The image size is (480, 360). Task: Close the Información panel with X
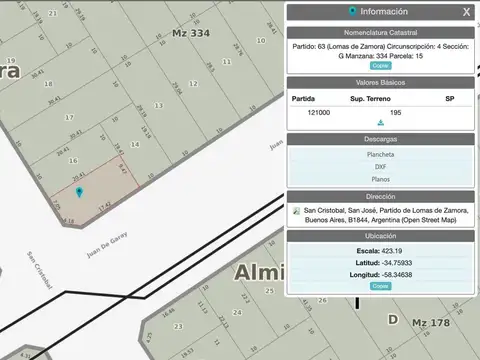[466, 12]
